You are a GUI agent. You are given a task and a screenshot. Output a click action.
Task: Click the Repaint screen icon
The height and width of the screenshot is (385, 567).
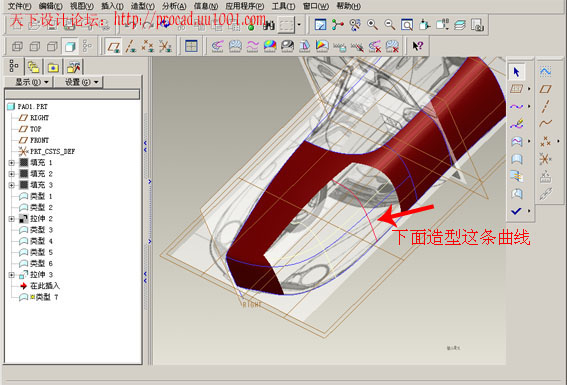pos(320,25)
